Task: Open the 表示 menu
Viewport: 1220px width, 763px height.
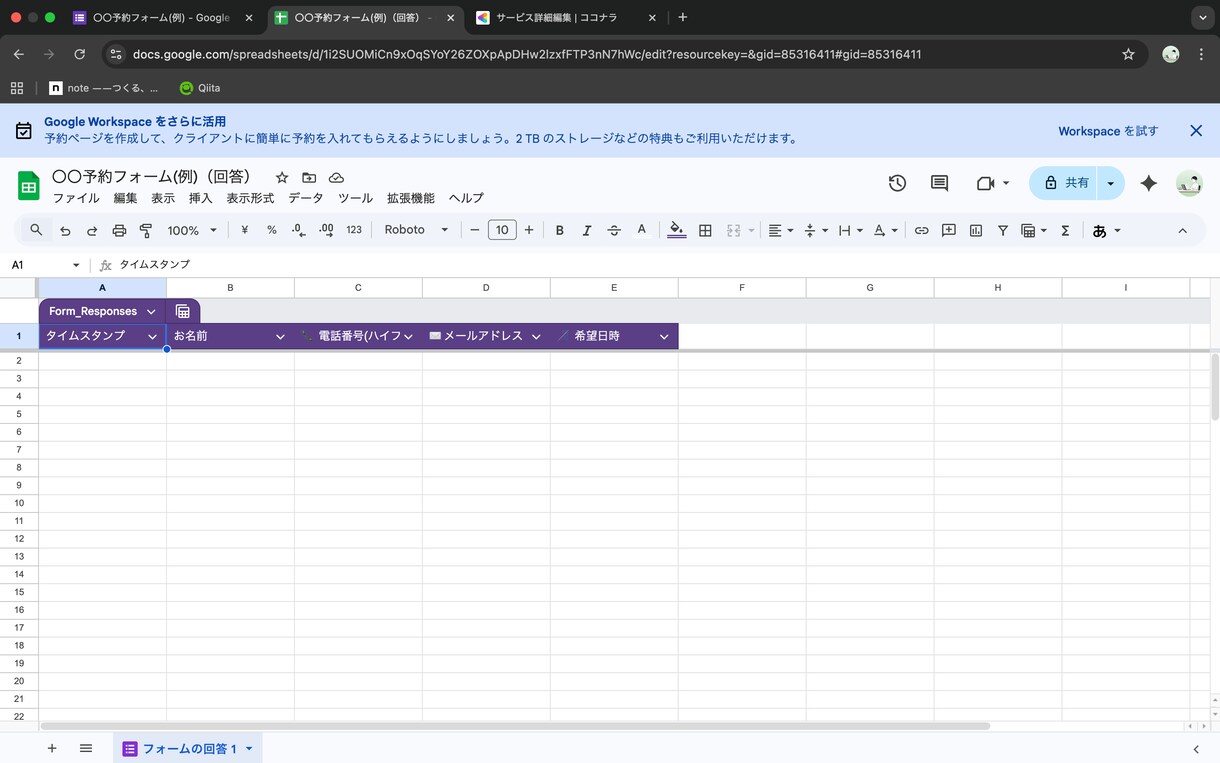Action: tap(163, 198)
